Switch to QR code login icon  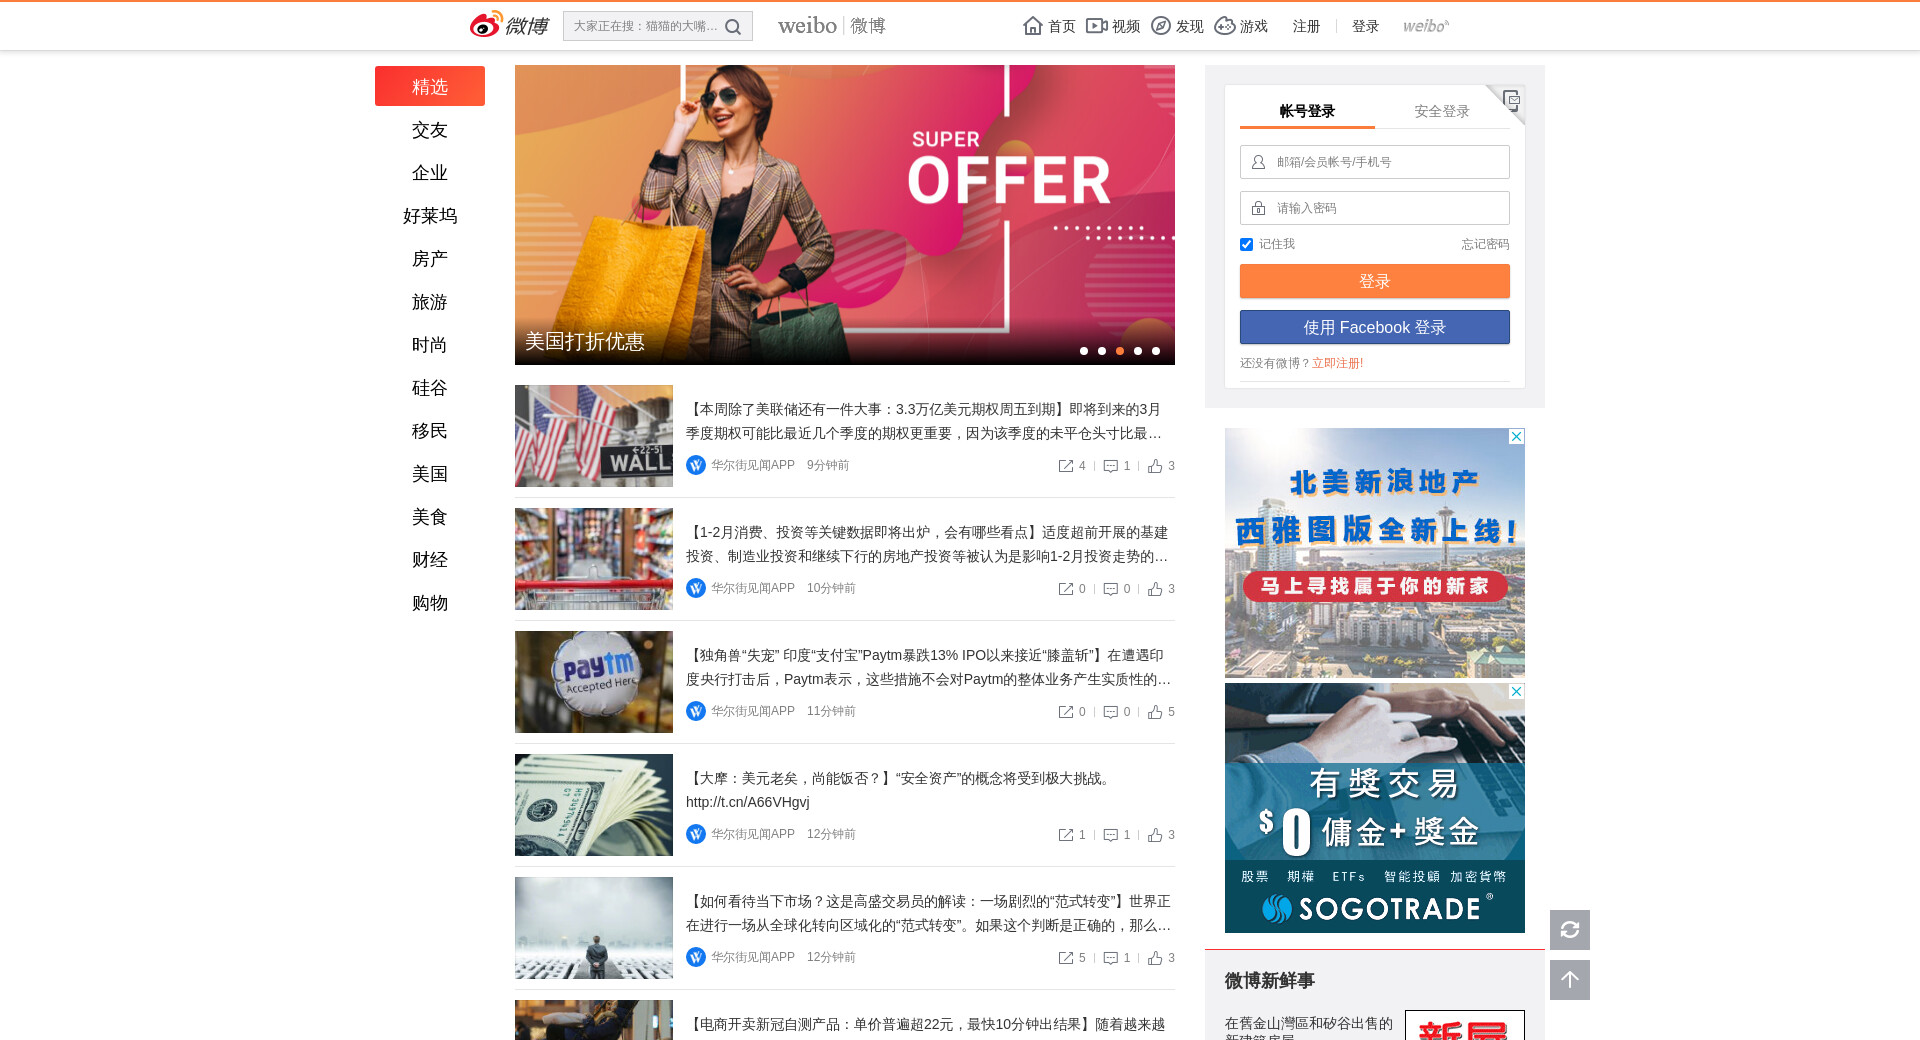(1511, 99)
